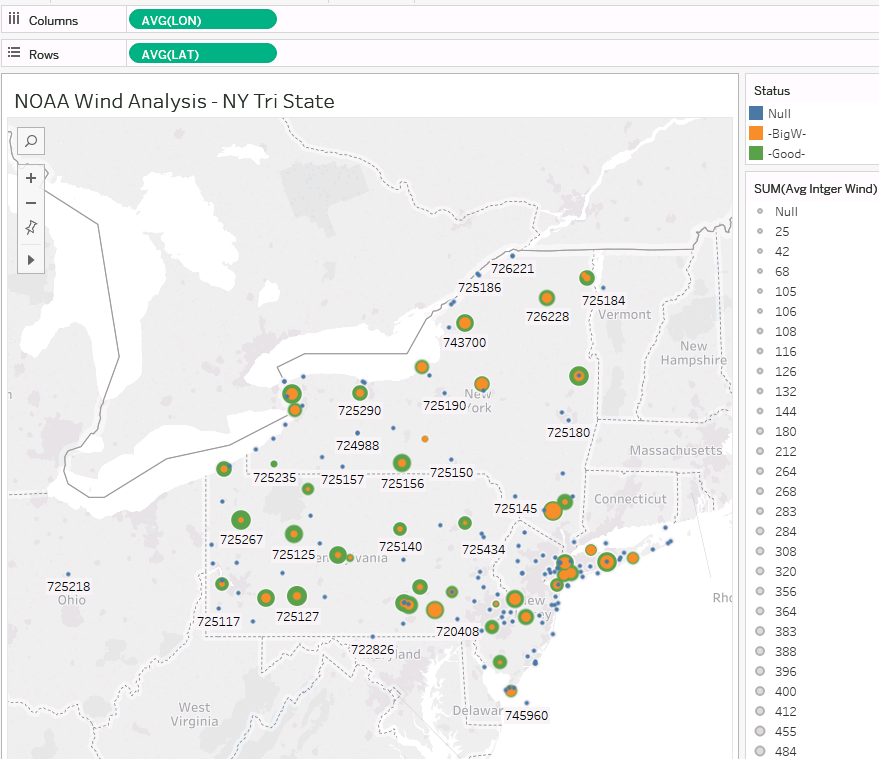The image size is (879, 759).
Task: Select map mark above label 743700
Action: [464, 323]
